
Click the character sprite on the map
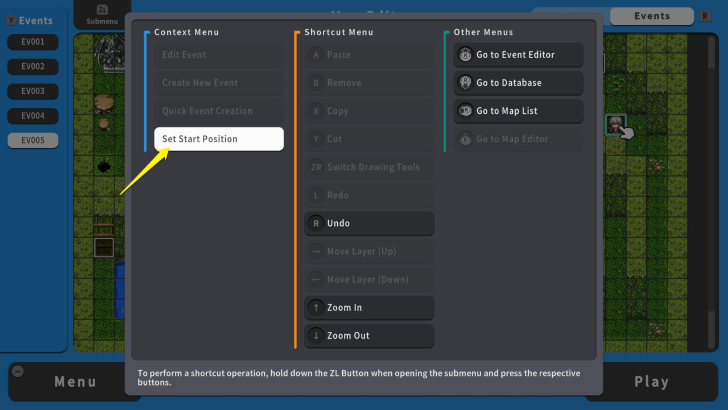pyautogui.click(x=616, y=124)
